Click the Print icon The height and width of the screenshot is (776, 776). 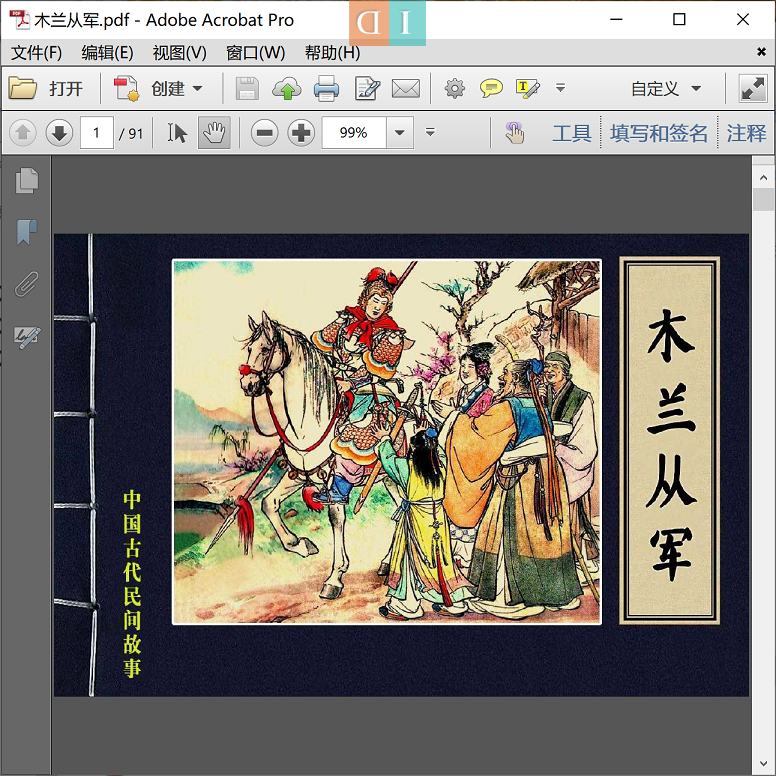[326, 89]
